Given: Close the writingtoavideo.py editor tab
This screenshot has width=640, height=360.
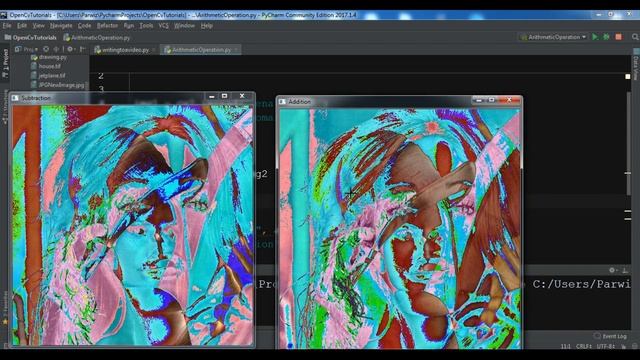Looking at the screenshot, I should coord(154,50).
